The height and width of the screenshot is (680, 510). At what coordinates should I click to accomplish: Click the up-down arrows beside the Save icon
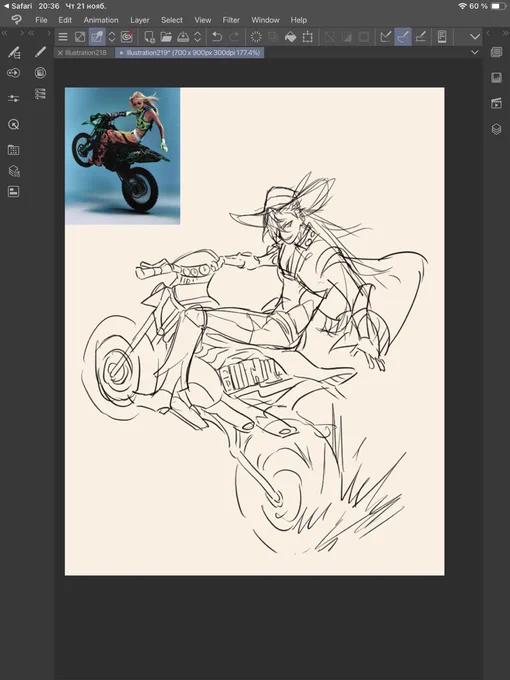(x=197, y=37)
